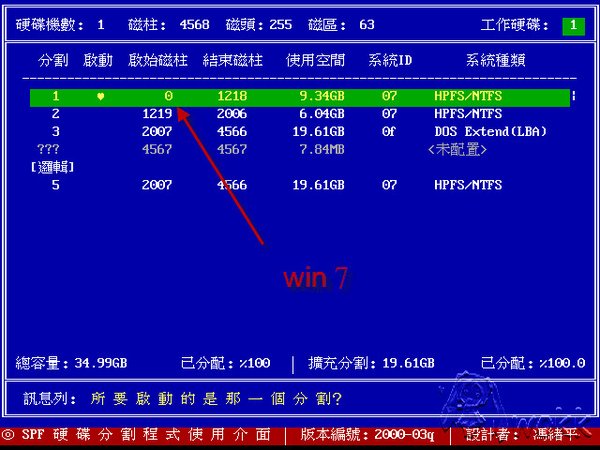600x450 pixels.
Task: Click the <未配置> unallocated label
Action: (457, 150)
